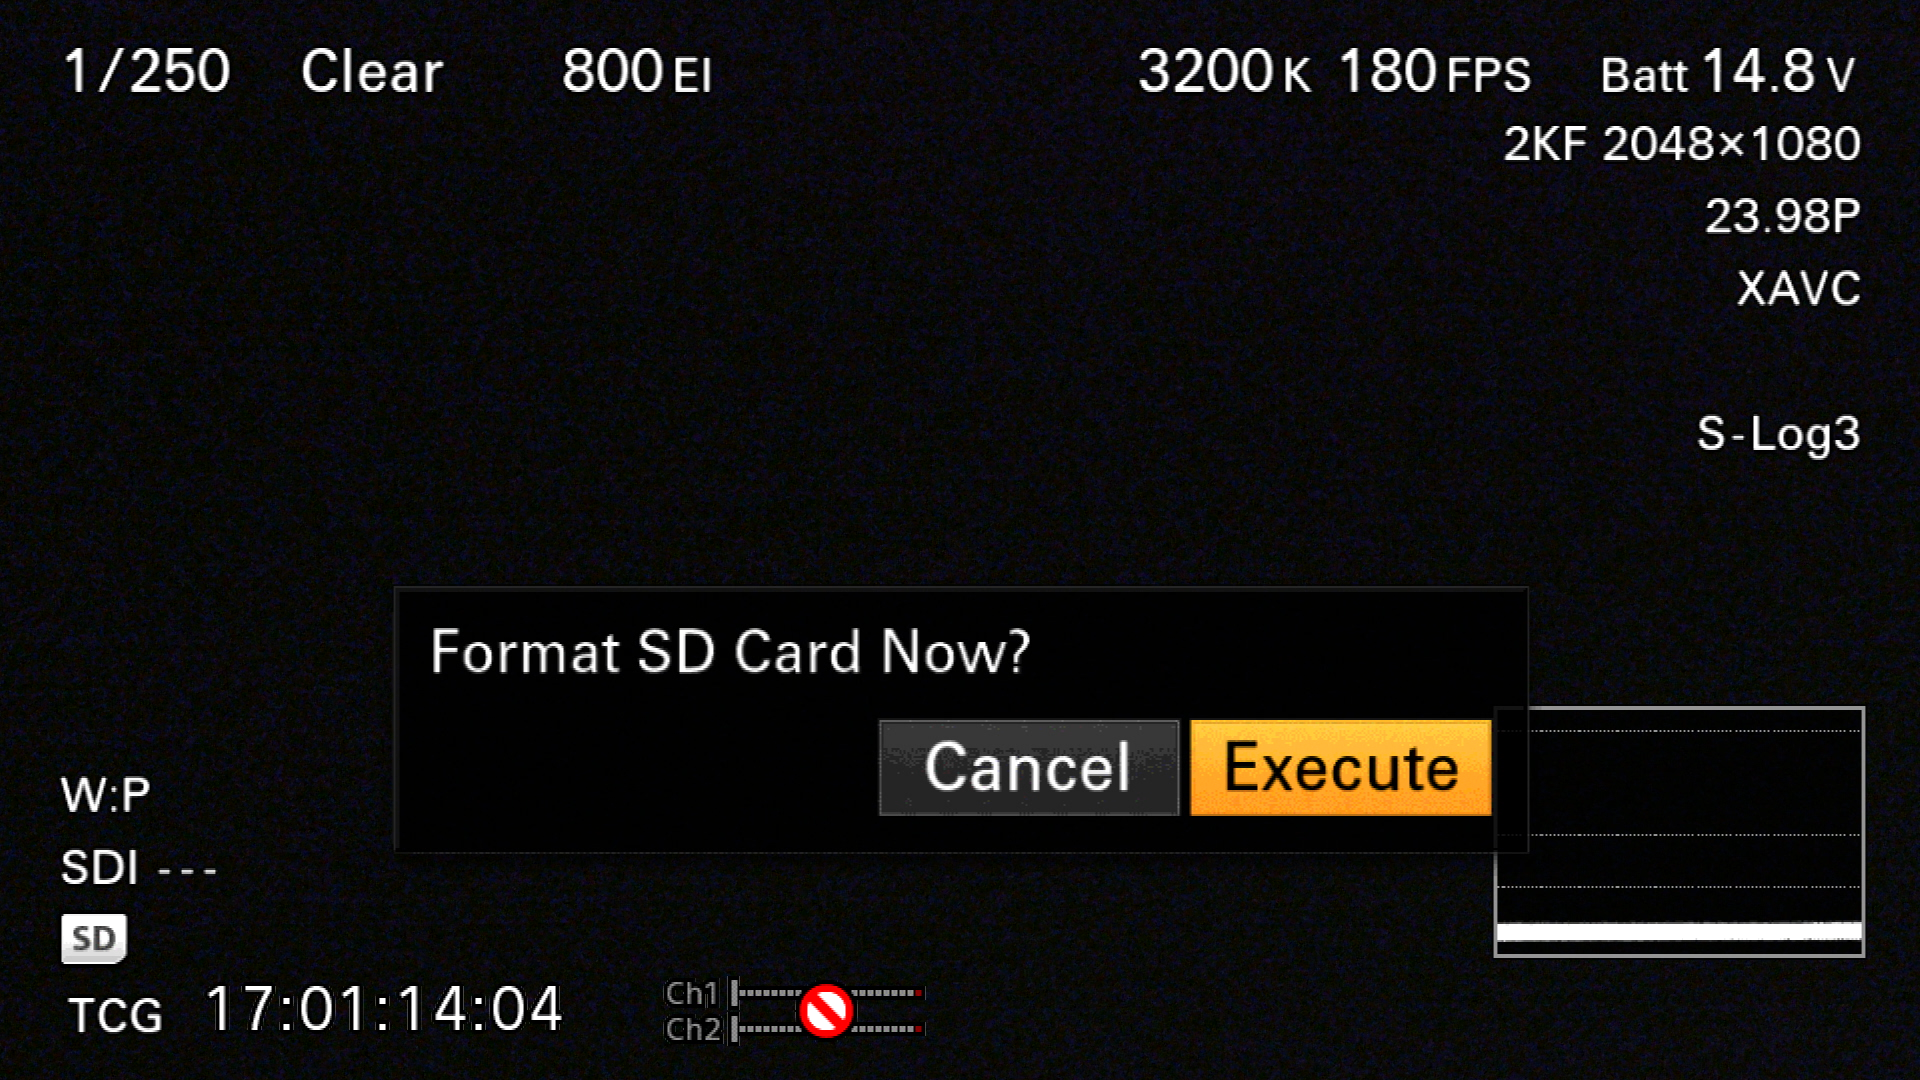This screenshot has width=1920, height=1080.
Task: Expand the 23.98P frame rate options
Action: (1783, 215)
